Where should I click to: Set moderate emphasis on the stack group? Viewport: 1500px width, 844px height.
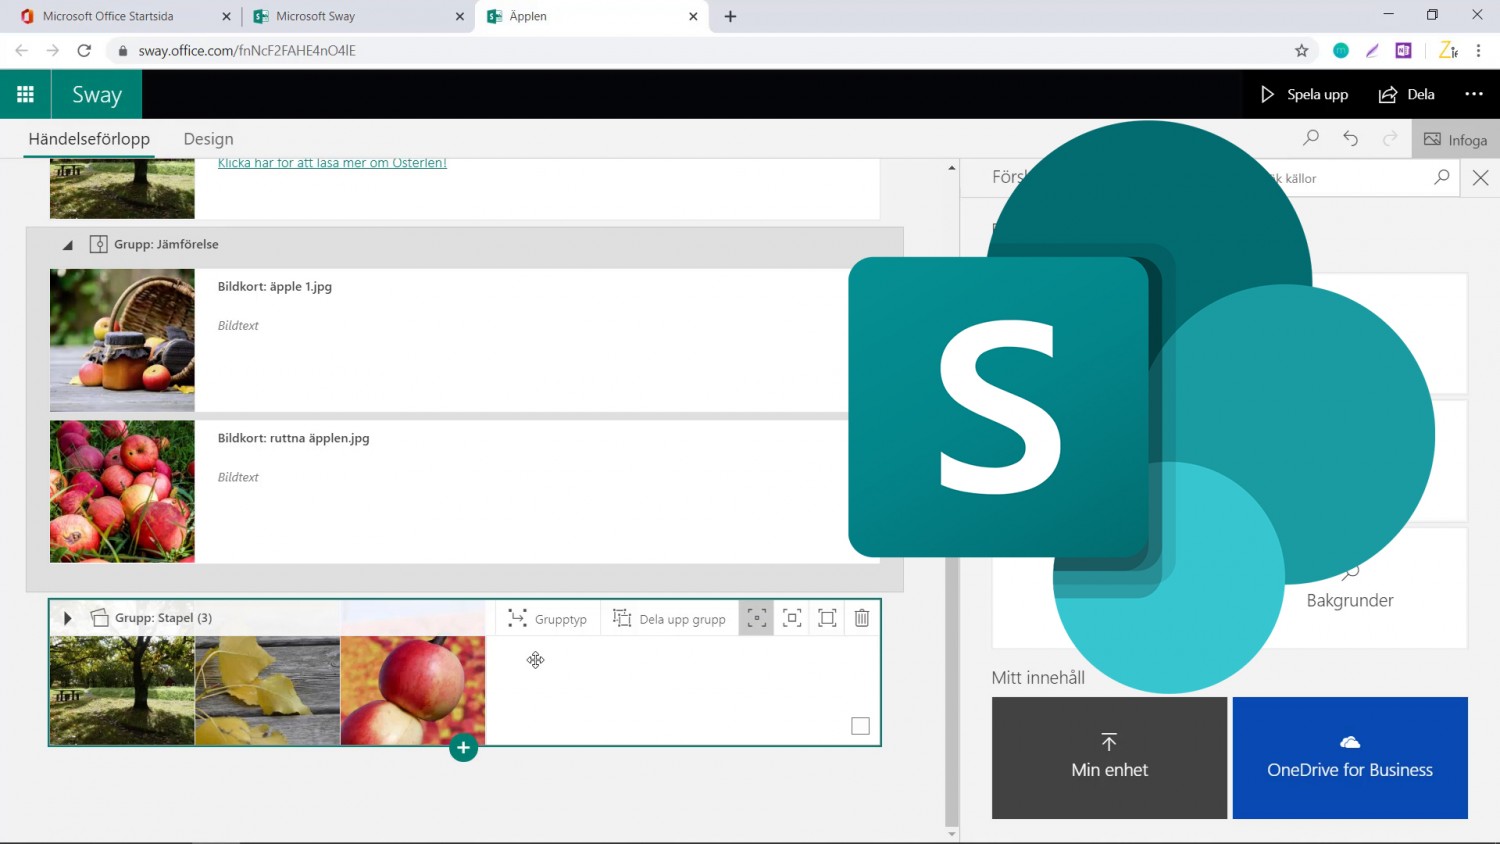click(792, 618)
